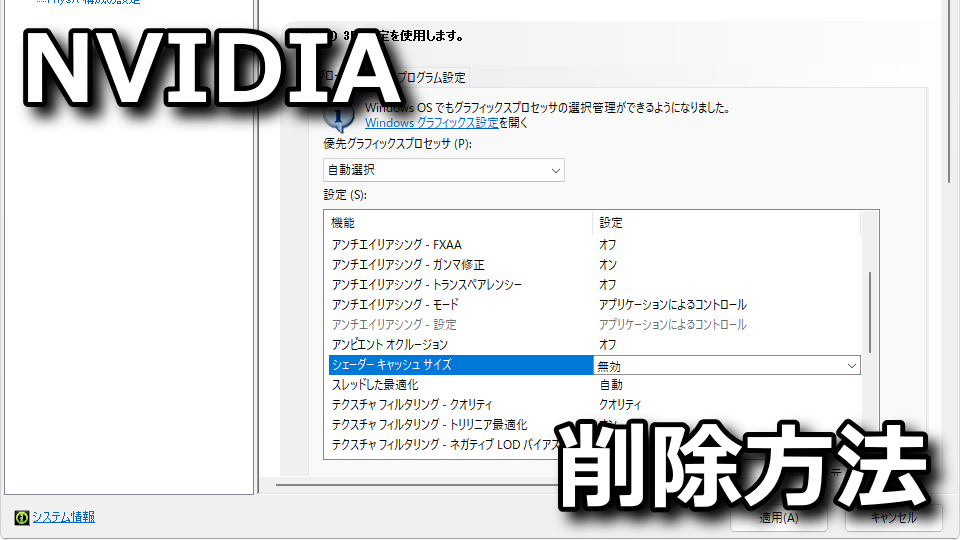Select the greyed アンチエイリアシング - 設定 row

pos(594,324)
